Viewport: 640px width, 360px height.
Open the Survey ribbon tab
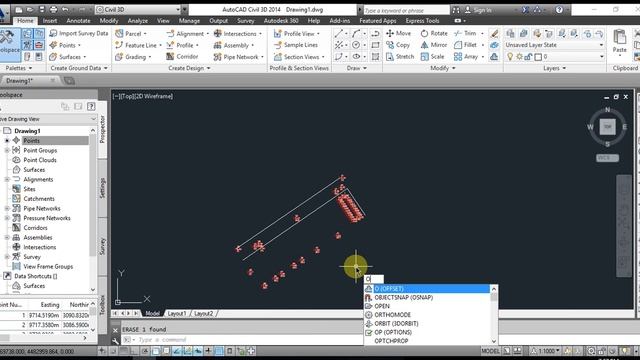click(x=246, y=21)
